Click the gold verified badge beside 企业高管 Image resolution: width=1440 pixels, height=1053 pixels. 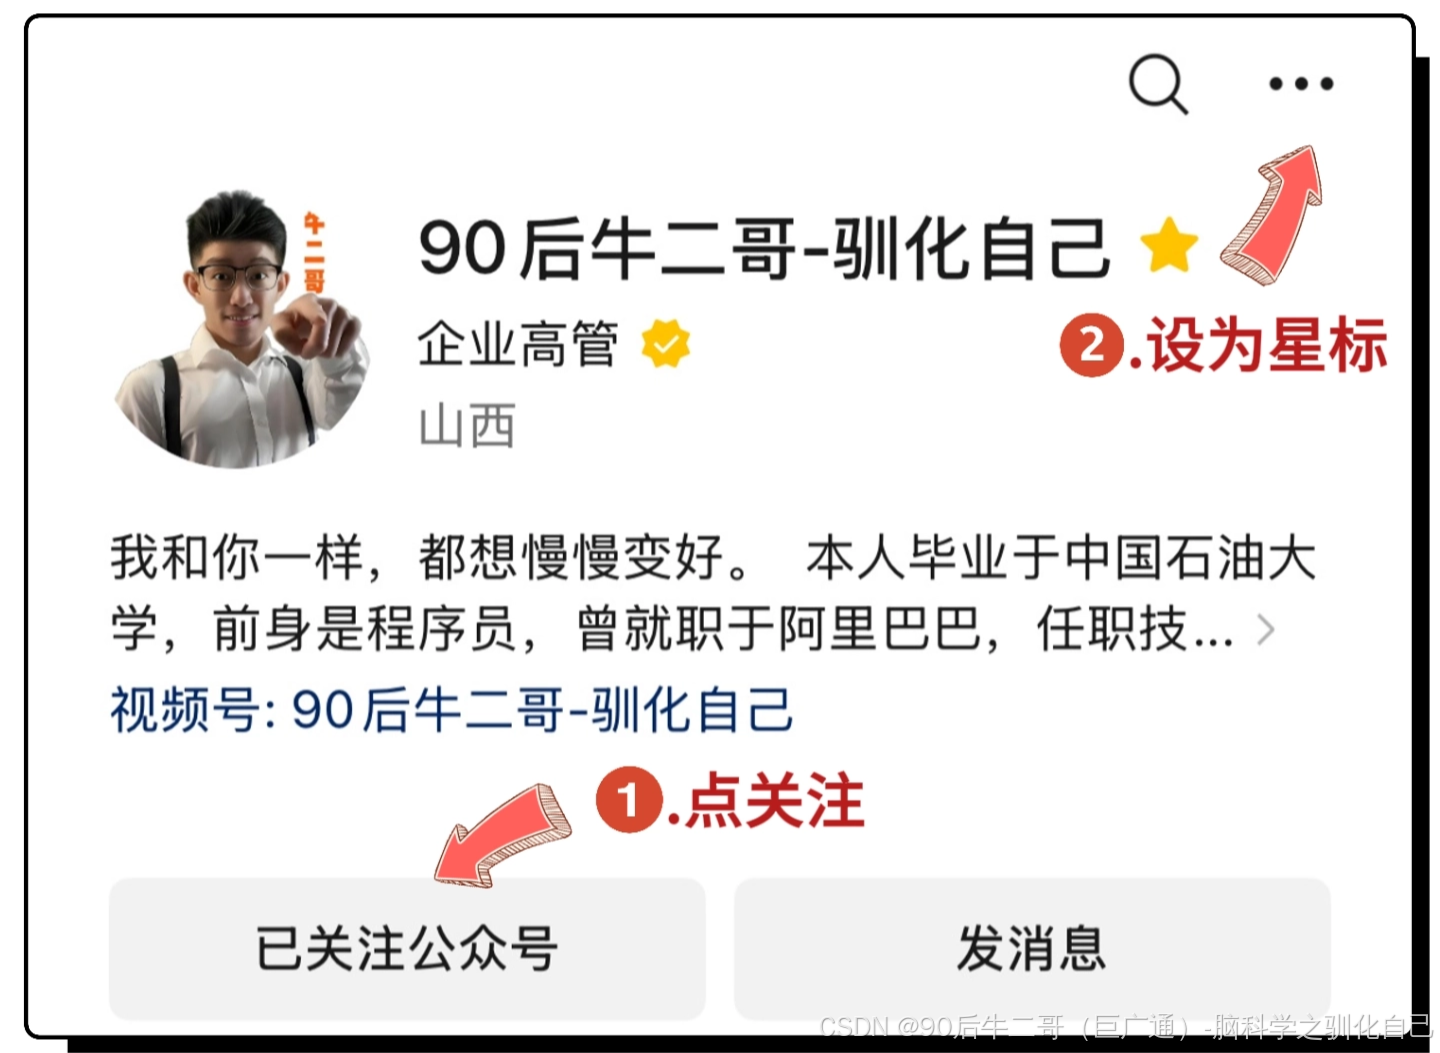pyautogui.click(x=665, y=344)
